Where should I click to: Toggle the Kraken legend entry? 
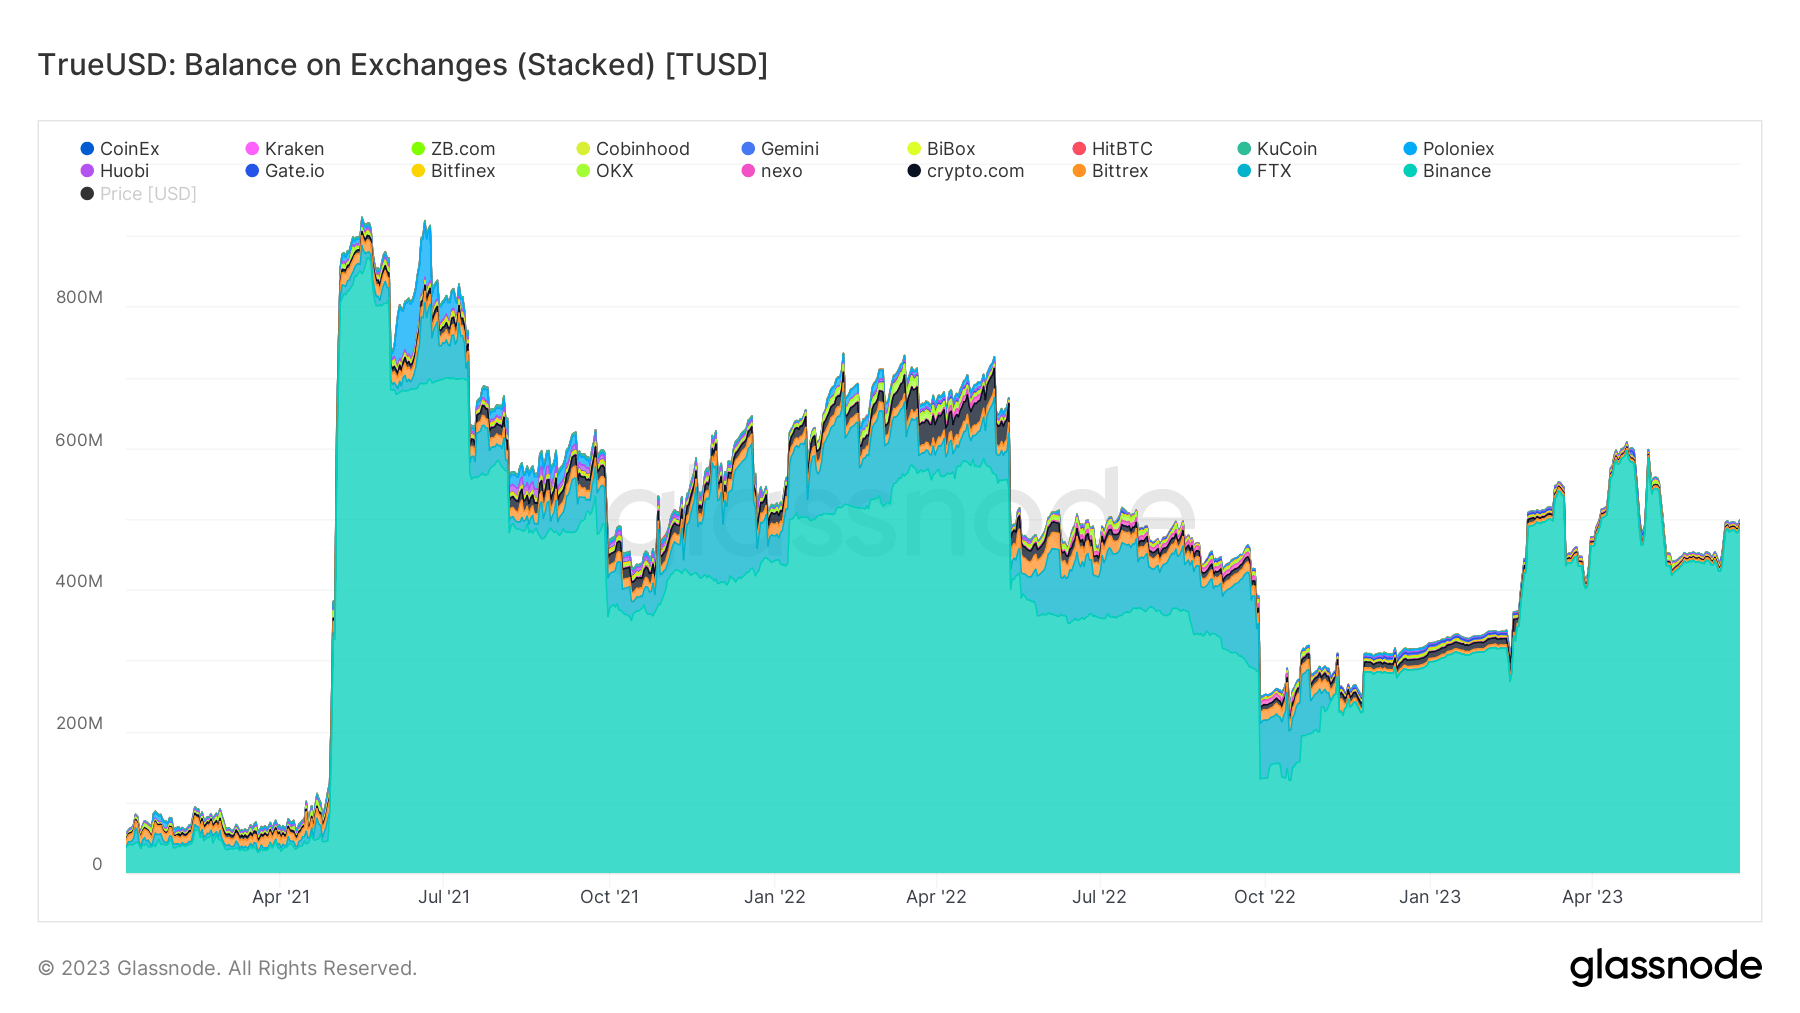(285, 149)
